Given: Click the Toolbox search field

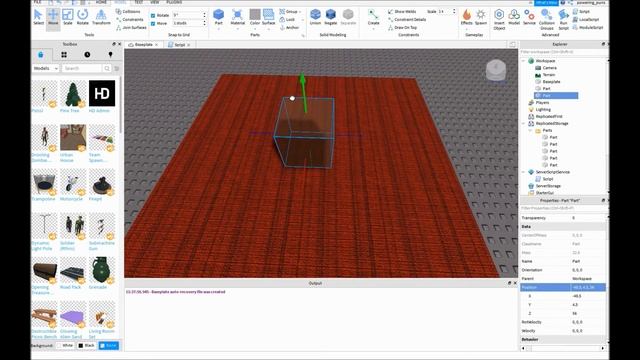Looking at the screenshot, I should coord(82,68).
